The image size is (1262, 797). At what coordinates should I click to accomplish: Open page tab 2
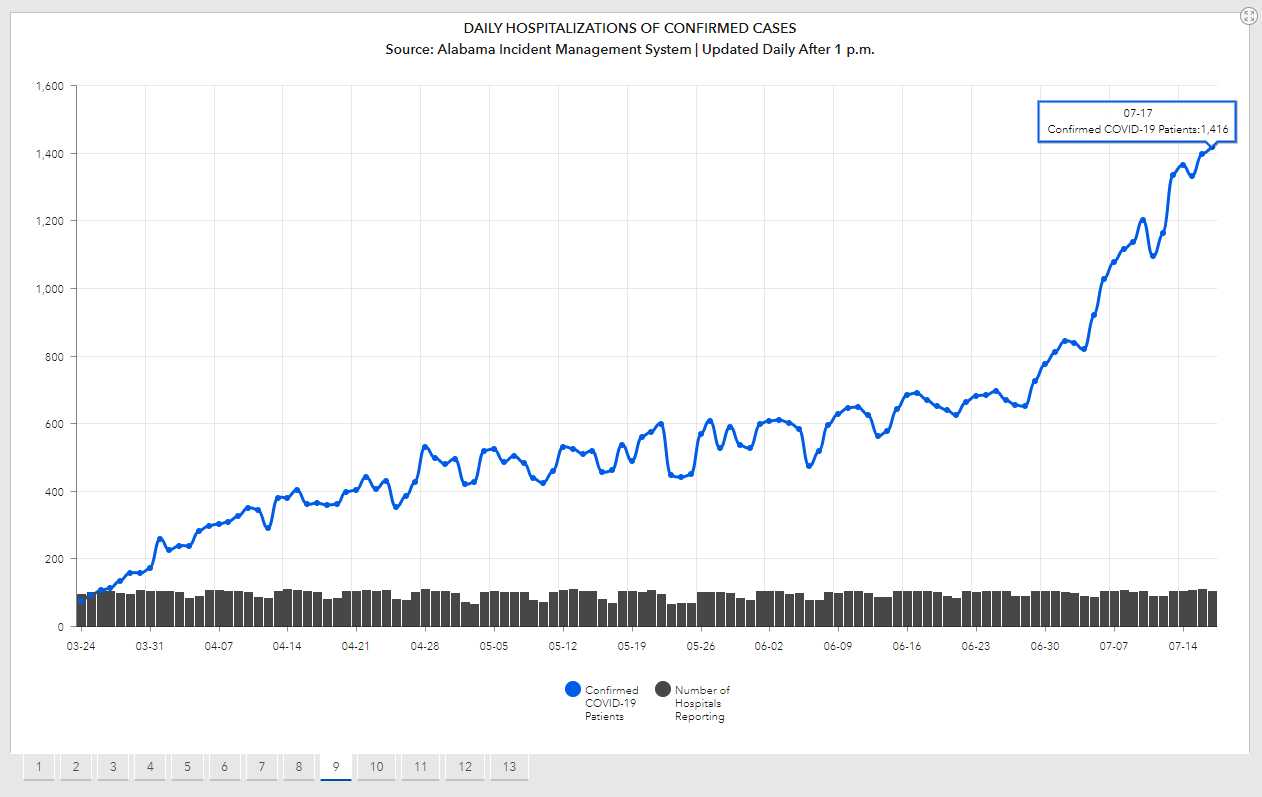(x=76, y=767)
